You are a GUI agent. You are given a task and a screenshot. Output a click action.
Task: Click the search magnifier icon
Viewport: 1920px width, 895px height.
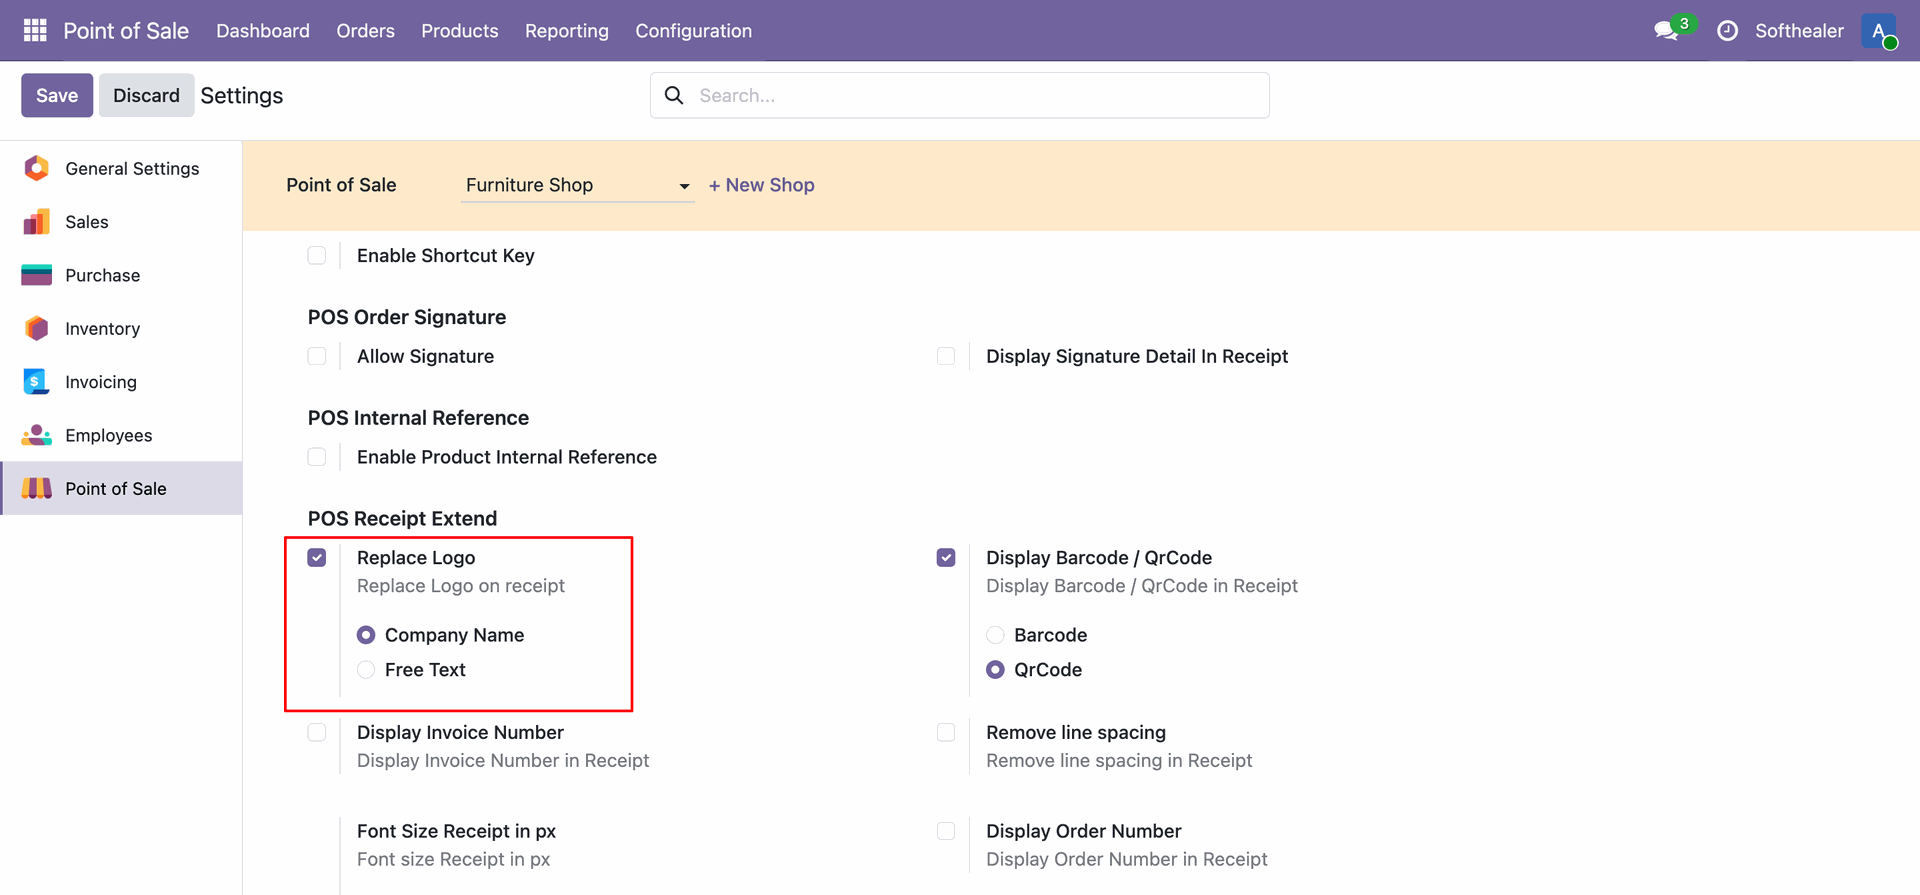tap(674, 95)
